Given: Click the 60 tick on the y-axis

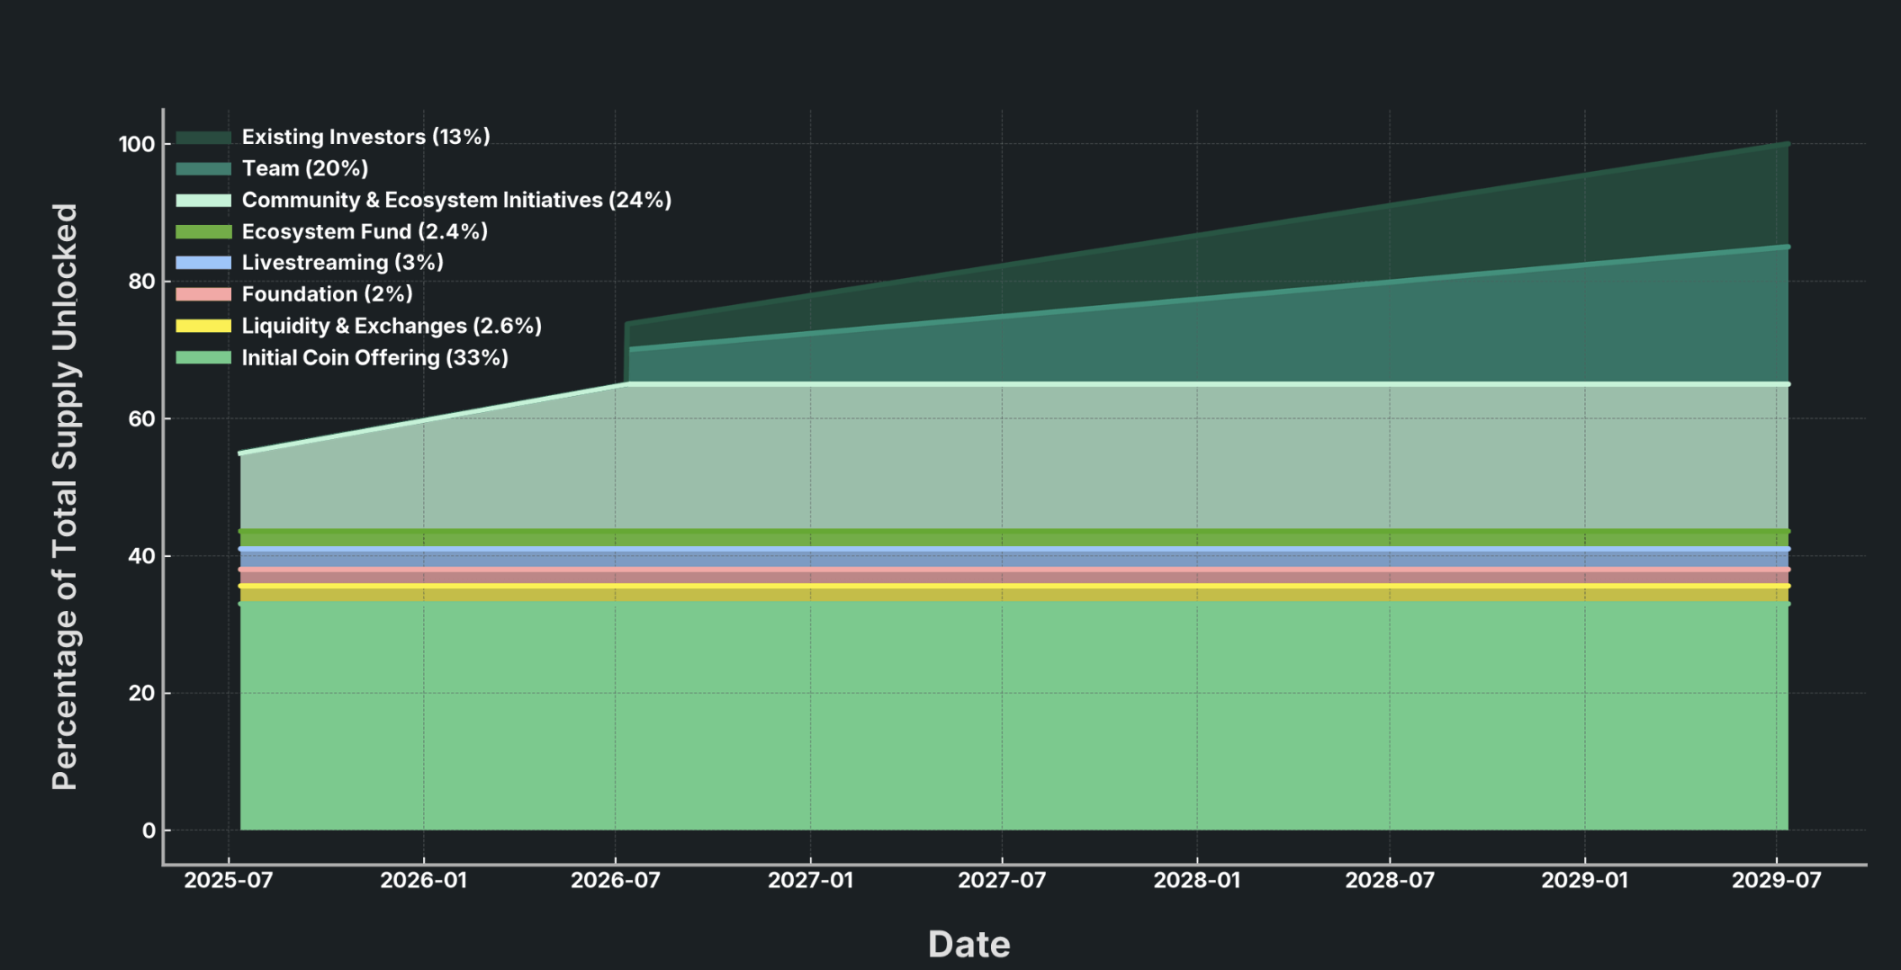Looking at the screenshot, I should pyautogui.click(x=142, y=419).
